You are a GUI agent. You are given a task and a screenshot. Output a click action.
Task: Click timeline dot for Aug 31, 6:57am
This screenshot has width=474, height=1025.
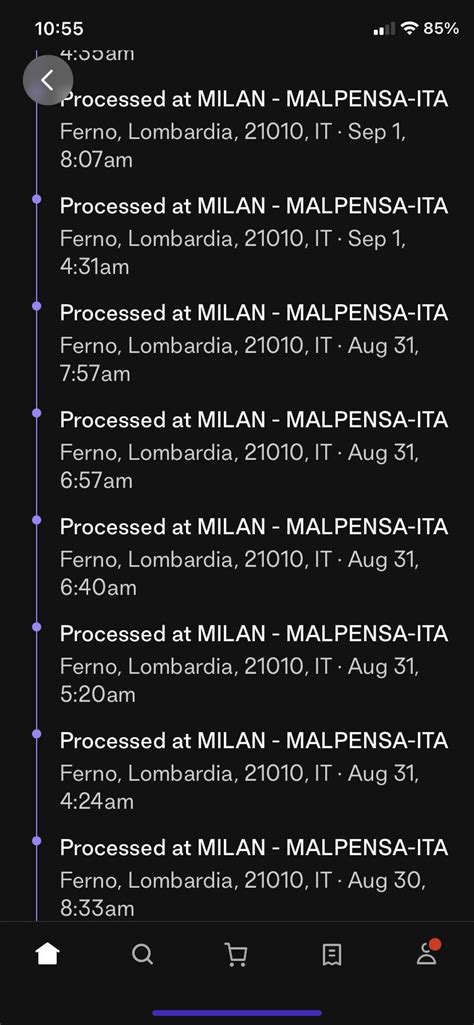(37, 412)
